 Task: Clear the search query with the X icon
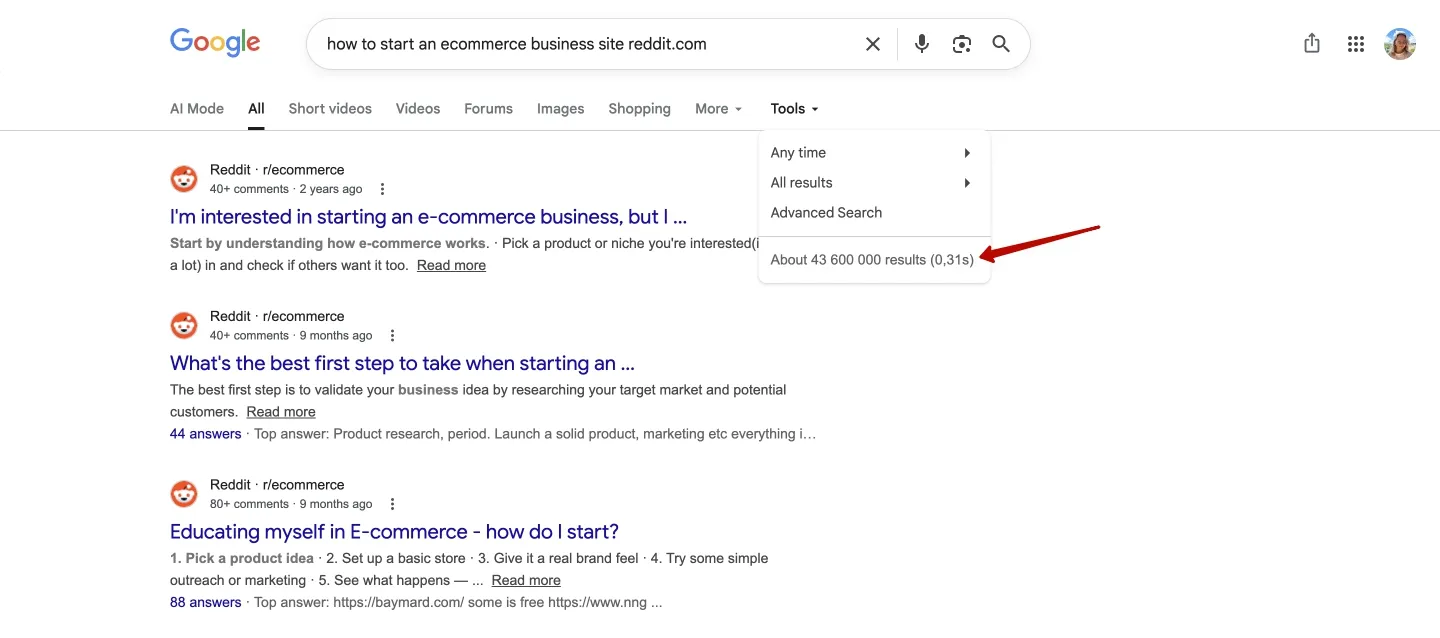pyautogui.click(x=872, y=43)
